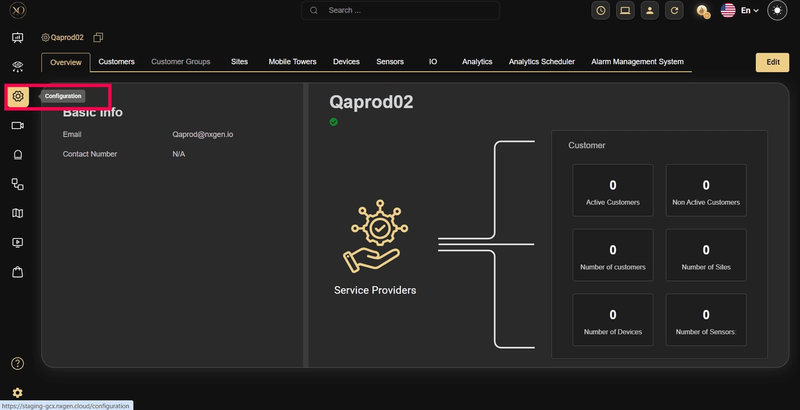Image resolution: width=800 pixels, height=410 pixels.
Task: Click the Non Active Customers card
Action: pyautogui.click(x=706, y=190)
